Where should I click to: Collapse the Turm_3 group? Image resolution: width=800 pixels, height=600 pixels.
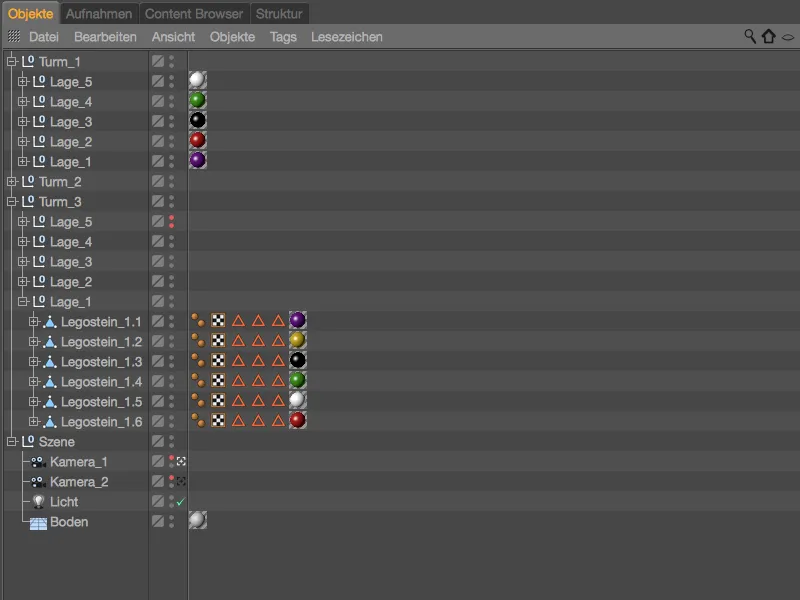click(x=12, y=201)
